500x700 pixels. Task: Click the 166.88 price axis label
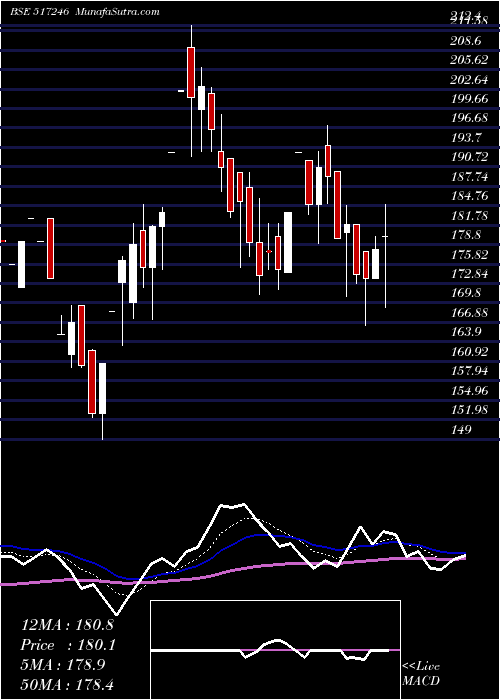tap(470, 313)
